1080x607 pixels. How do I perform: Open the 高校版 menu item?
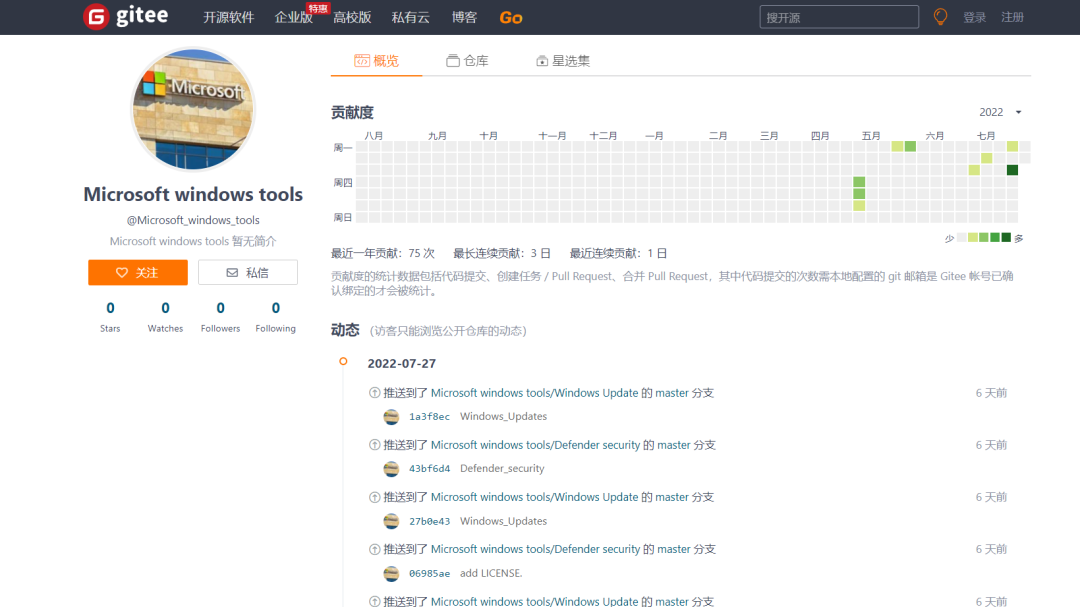click(x=352, y=17)
